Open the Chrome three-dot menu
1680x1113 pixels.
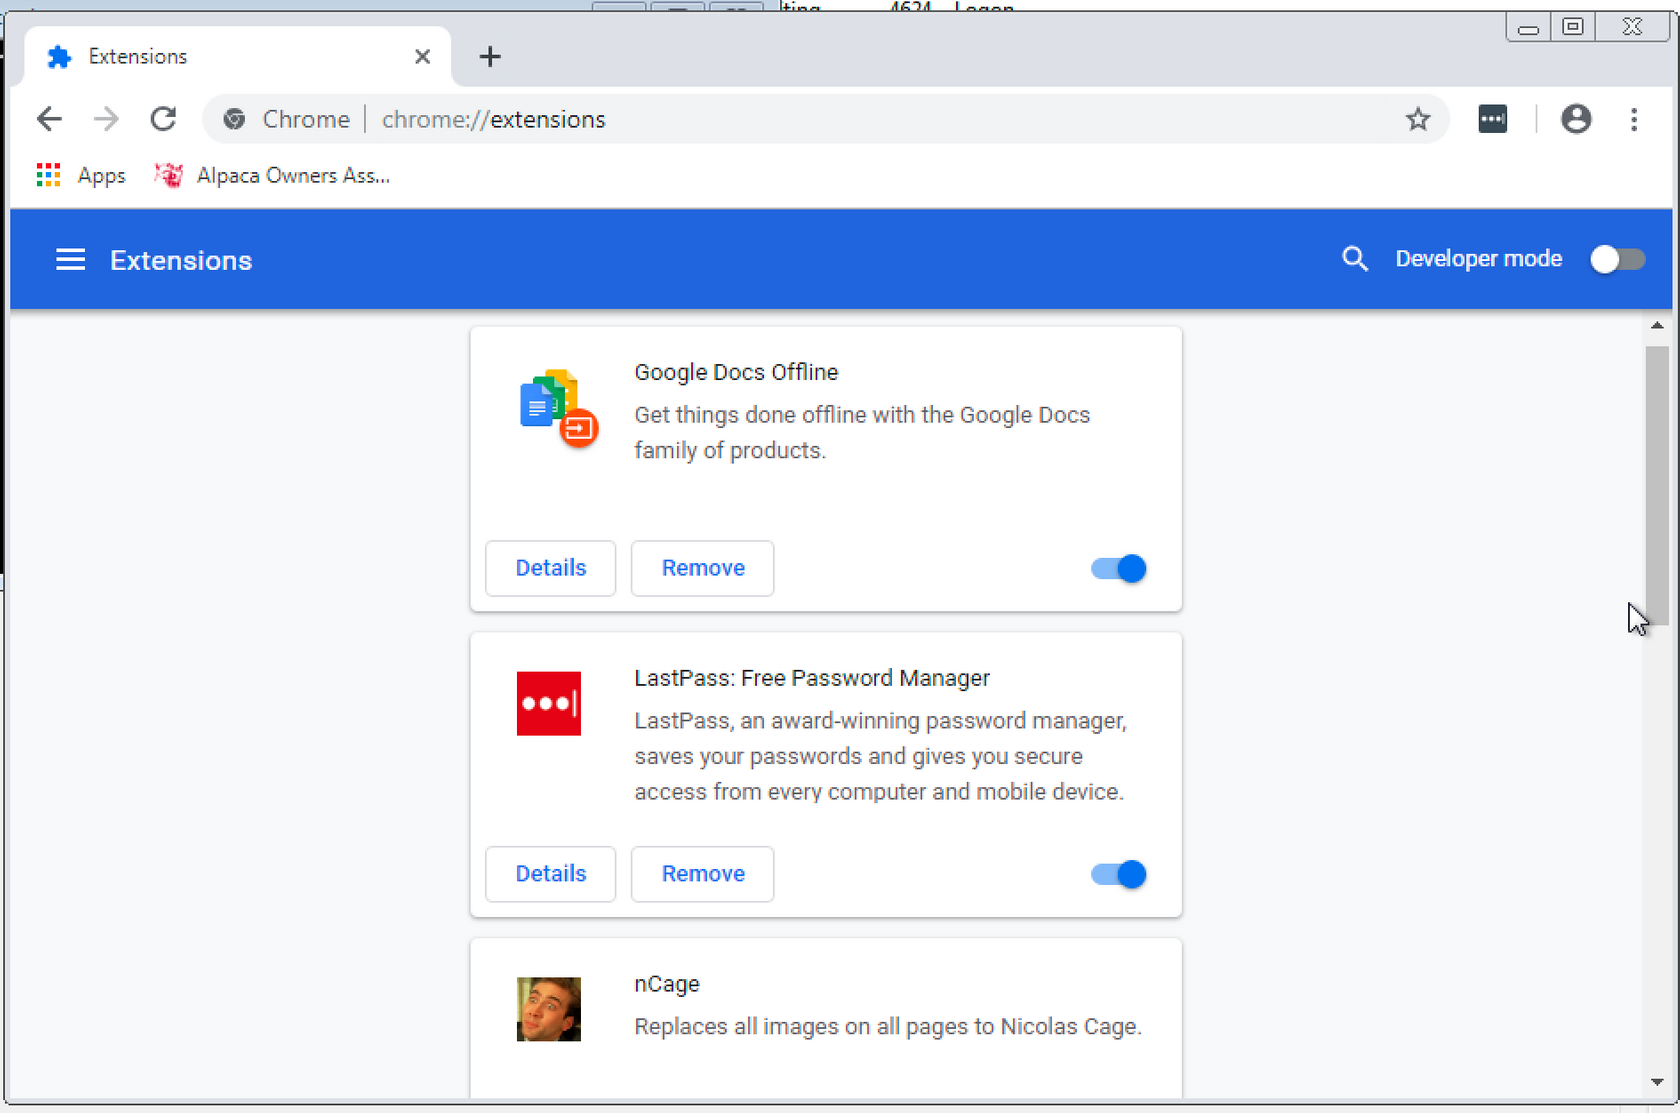(x=1634, y=119)
